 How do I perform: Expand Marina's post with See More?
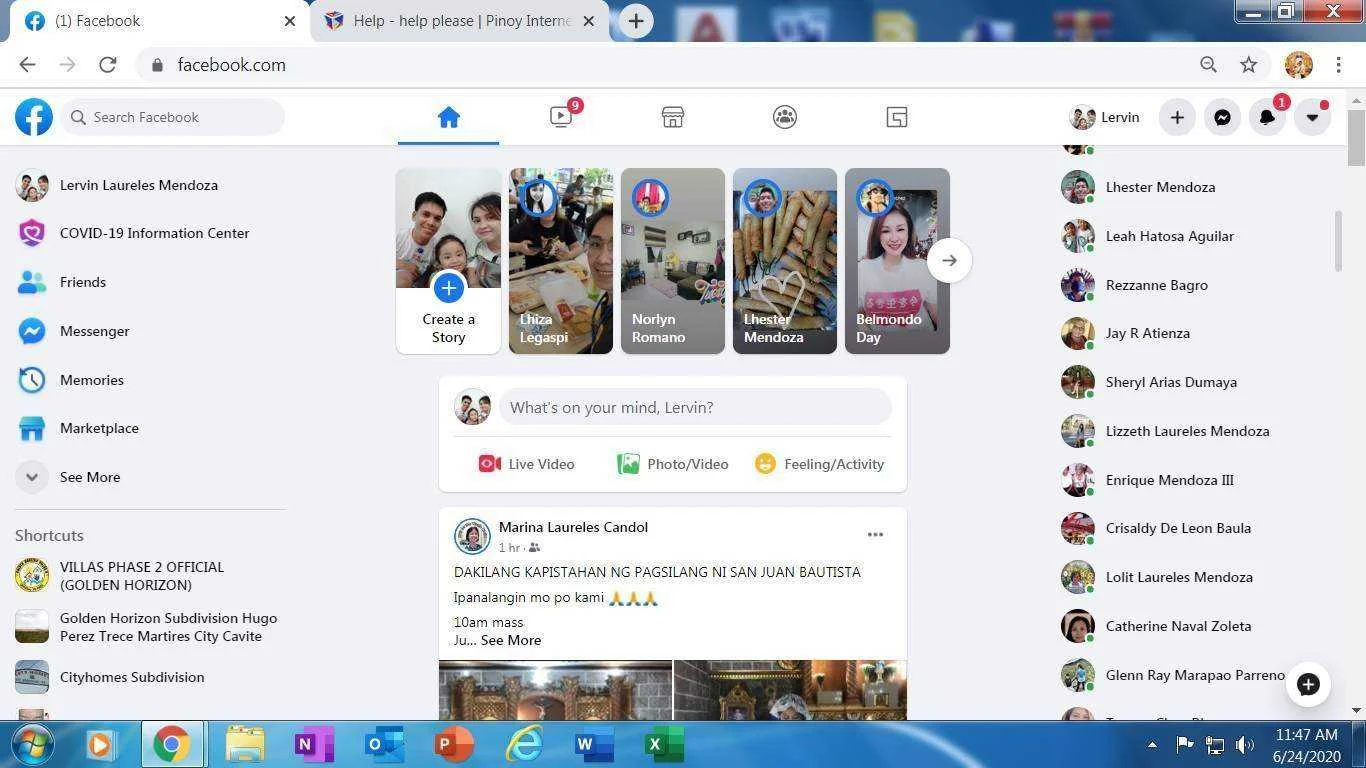[511, 640]
